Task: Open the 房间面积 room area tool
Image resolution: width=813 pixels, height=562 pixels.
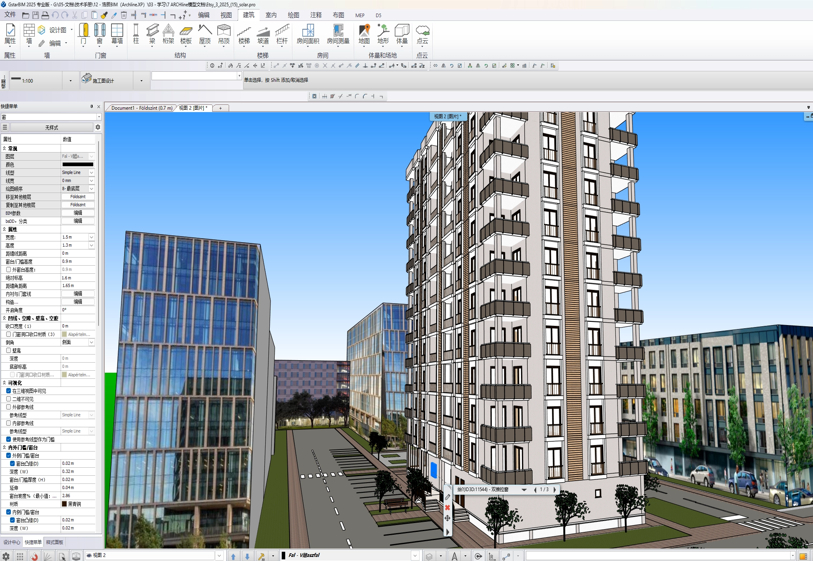Action: (307, 34)
